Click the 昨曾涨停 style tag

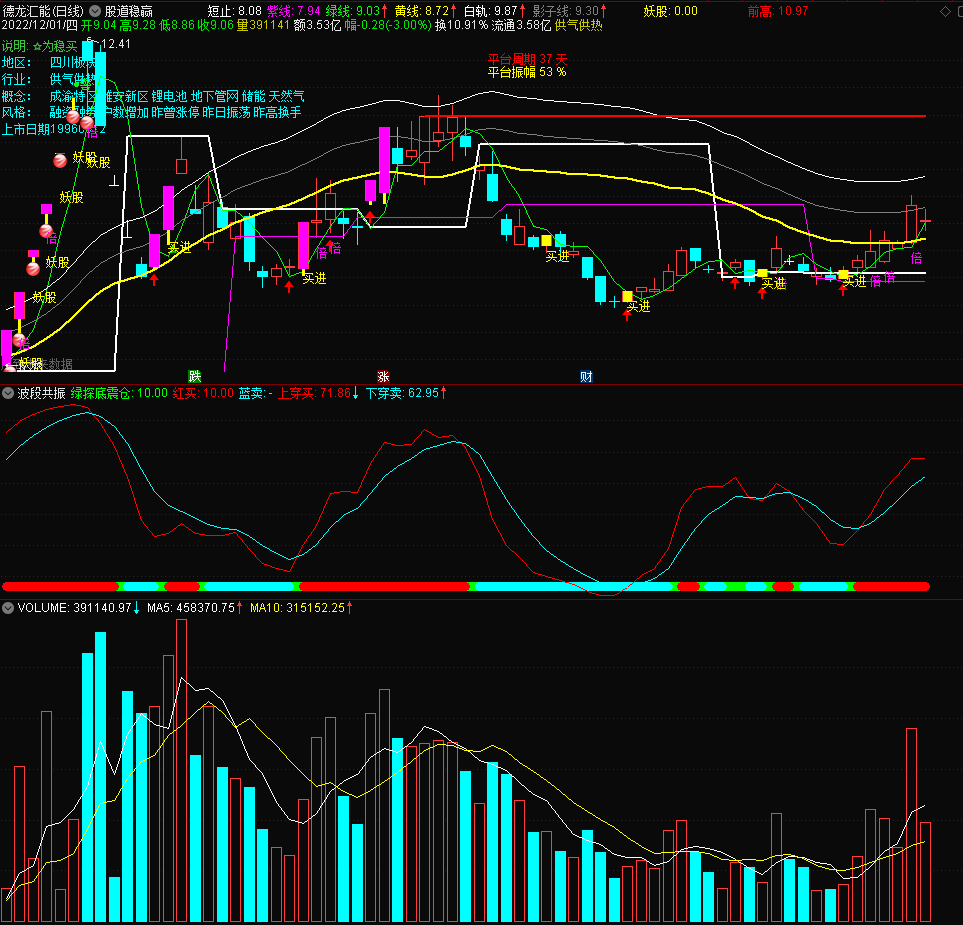(175, 112)
